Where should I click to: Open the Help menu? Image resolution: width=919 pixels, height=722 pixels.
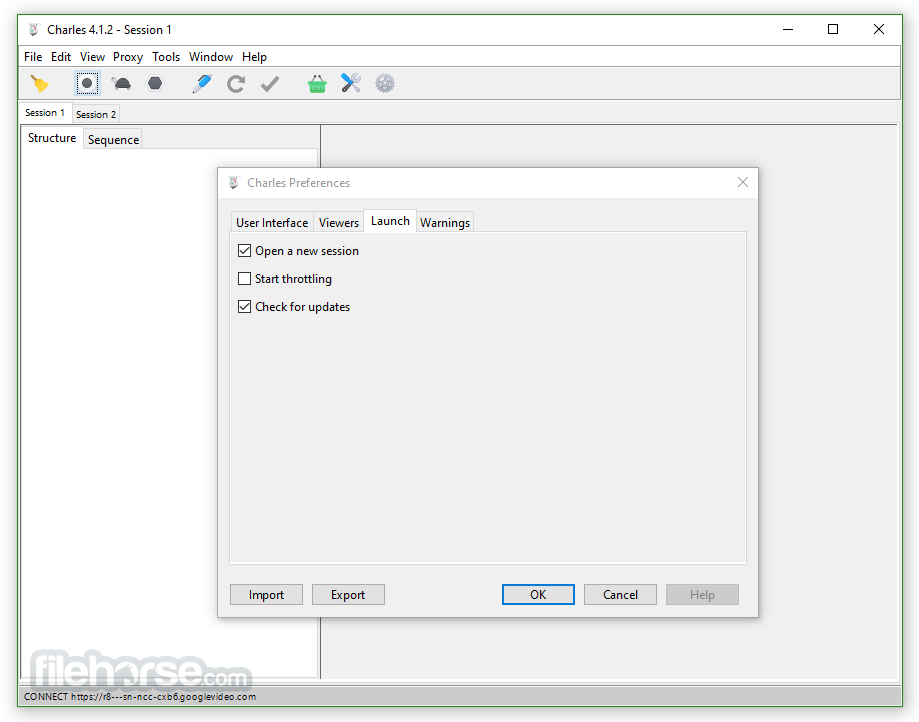tap(254, 57)
